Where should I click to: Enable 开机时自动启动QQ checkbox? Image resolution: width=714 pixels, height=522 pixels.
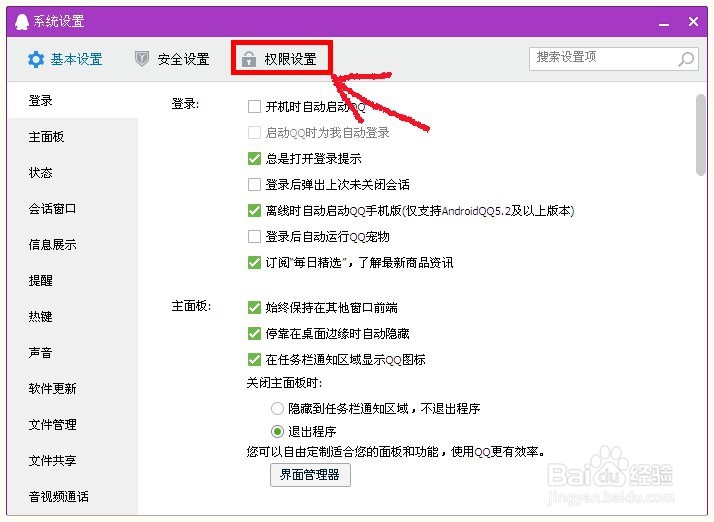[x=254, y=107]
